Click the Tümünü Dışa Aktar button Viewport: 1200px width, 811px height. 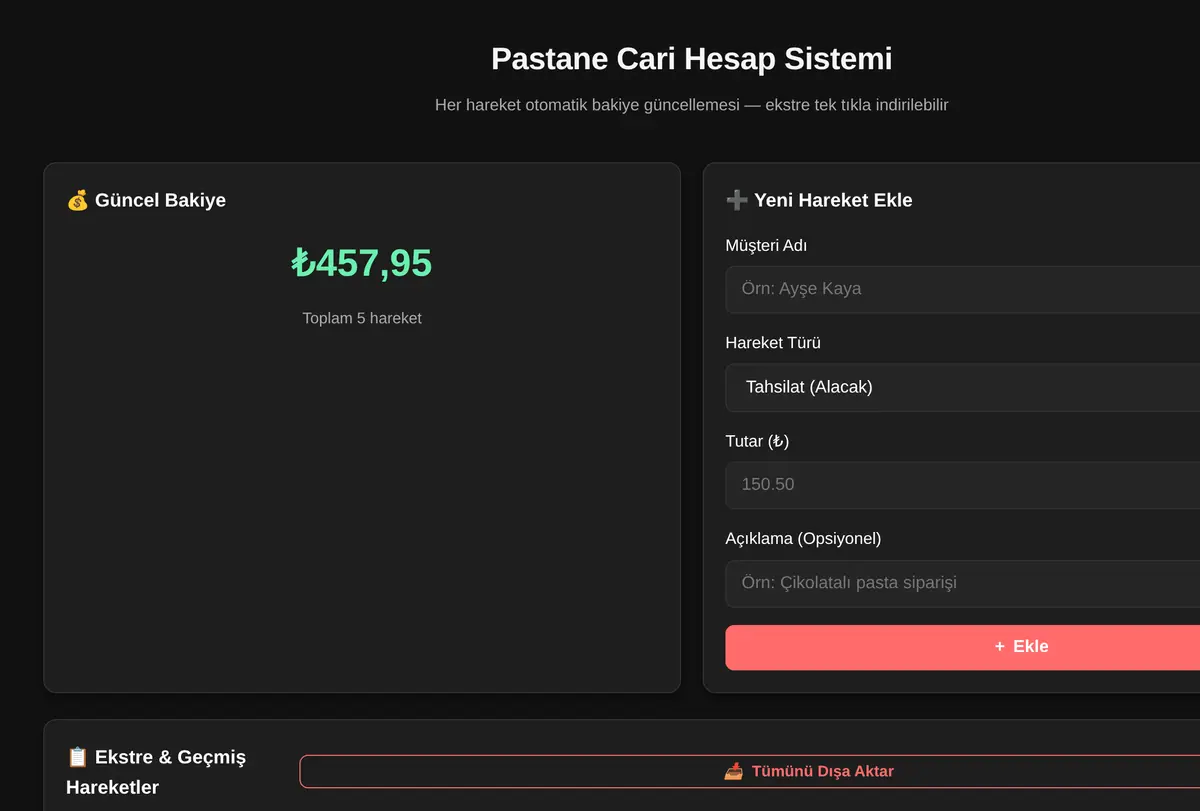click(x=750, y=771)
